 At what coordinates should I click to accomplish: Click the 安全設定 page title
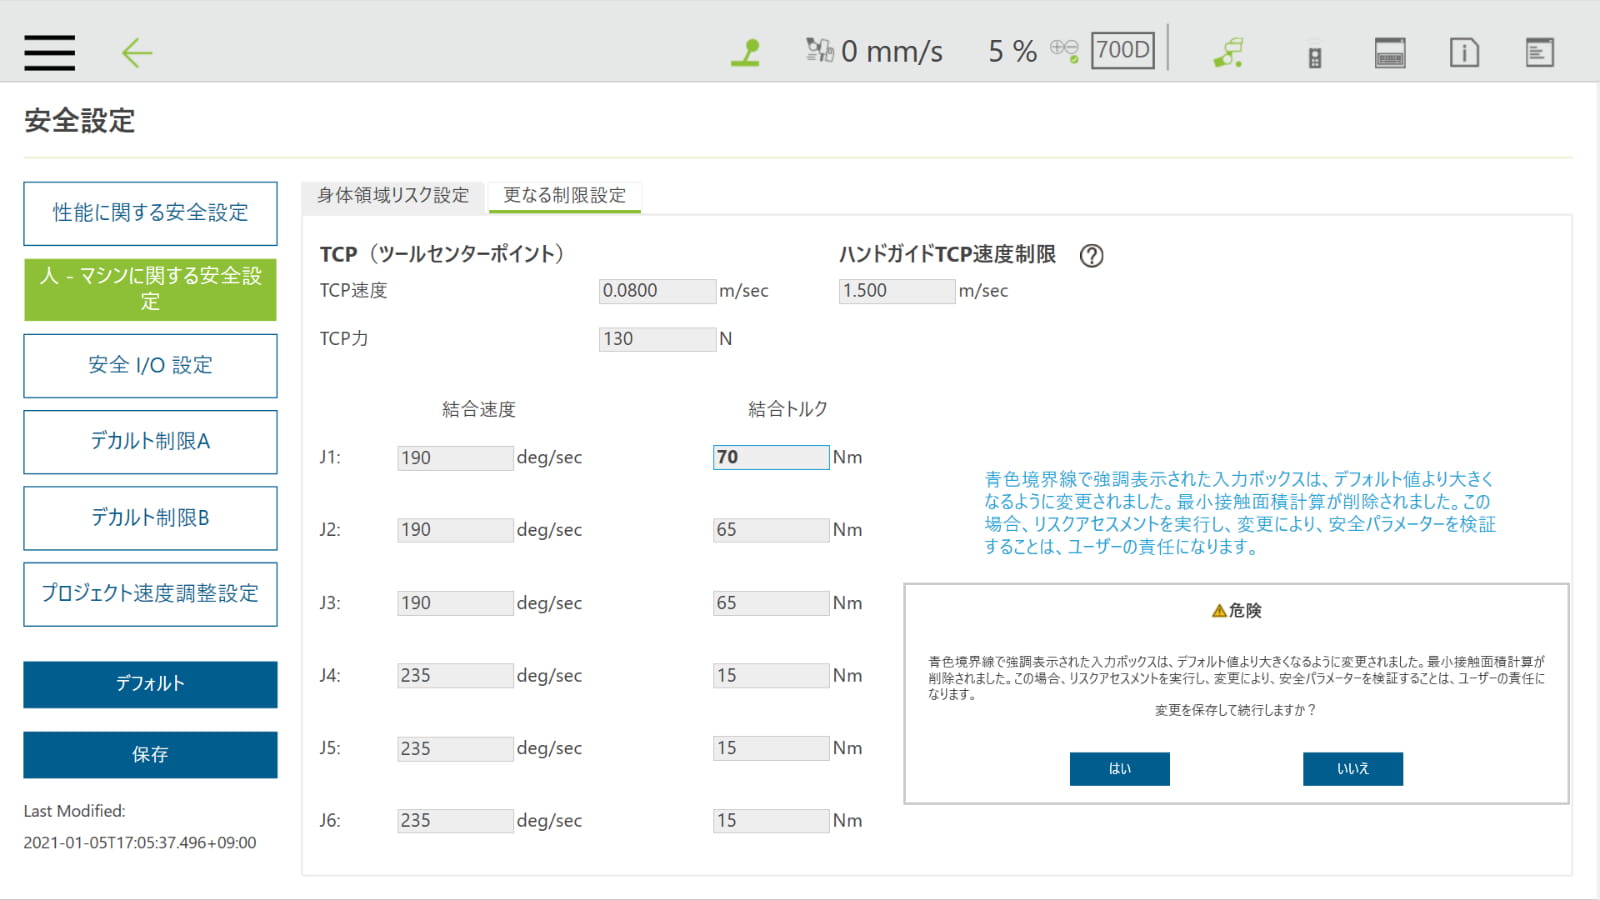(x=80, y=121)
